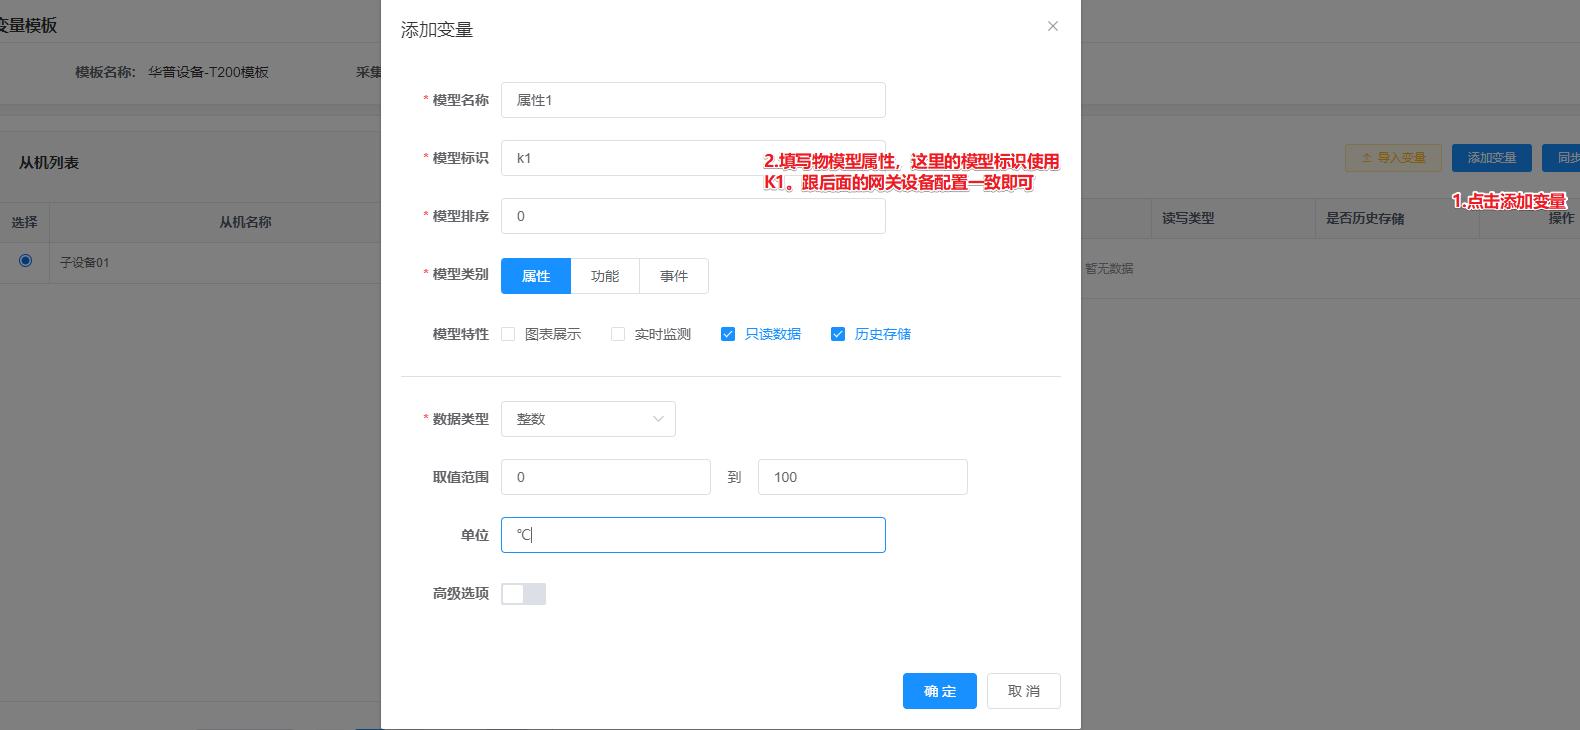Uncheck the 只读数据 checkbox

(728, 334)
